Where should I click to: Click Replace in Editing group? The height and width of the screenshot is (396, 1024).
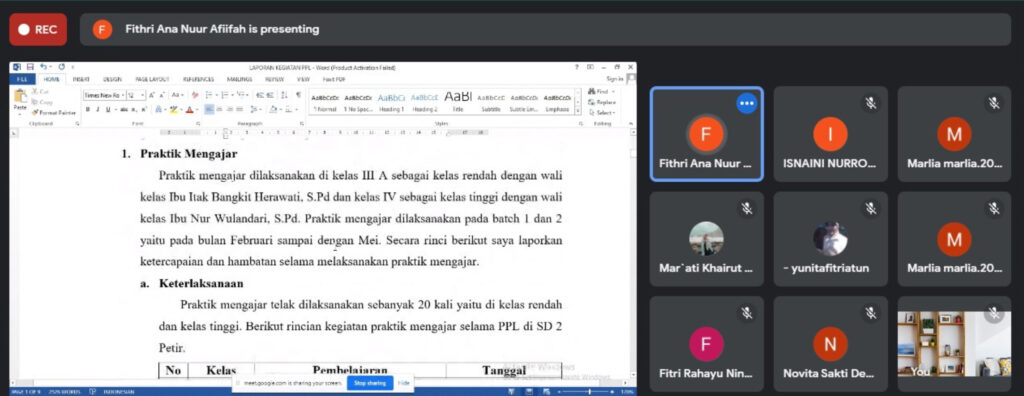[601, 103]
